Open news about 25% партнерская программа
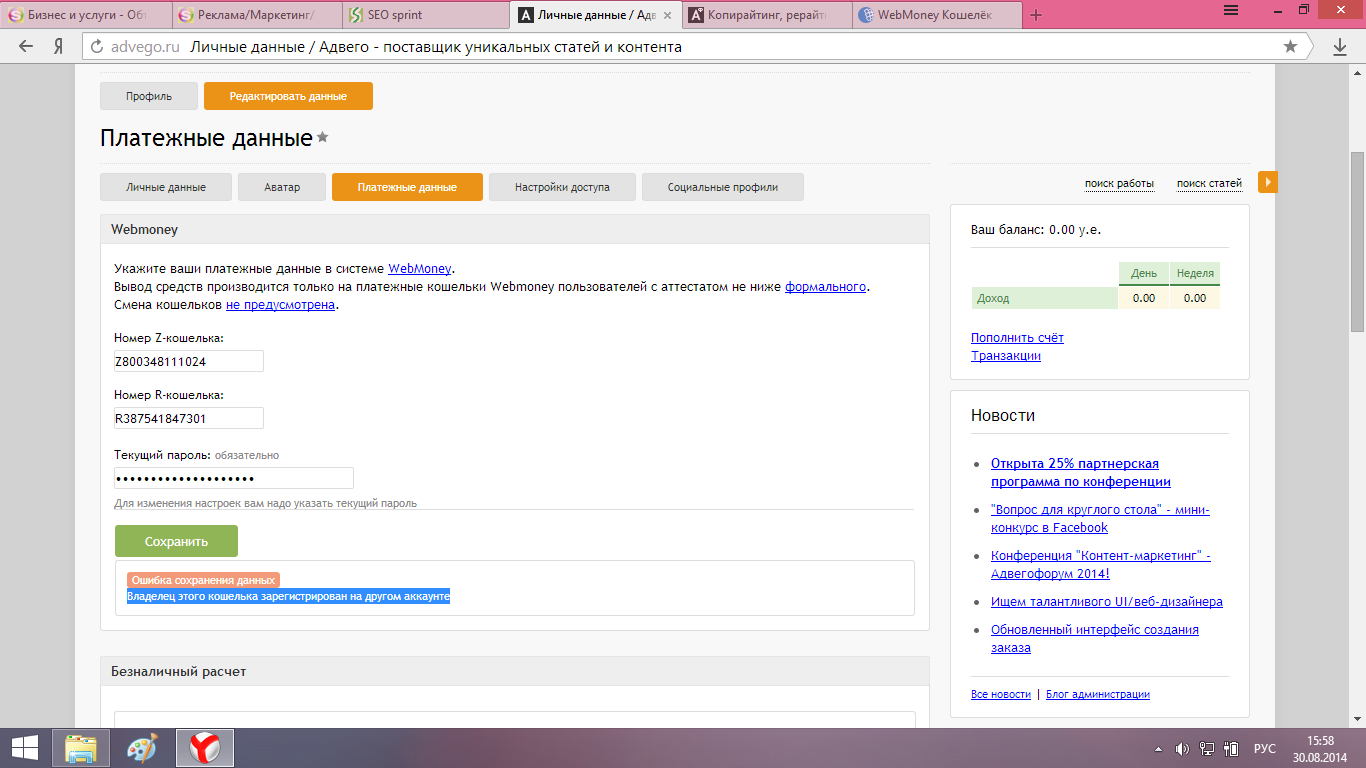 click(1081, 472)
